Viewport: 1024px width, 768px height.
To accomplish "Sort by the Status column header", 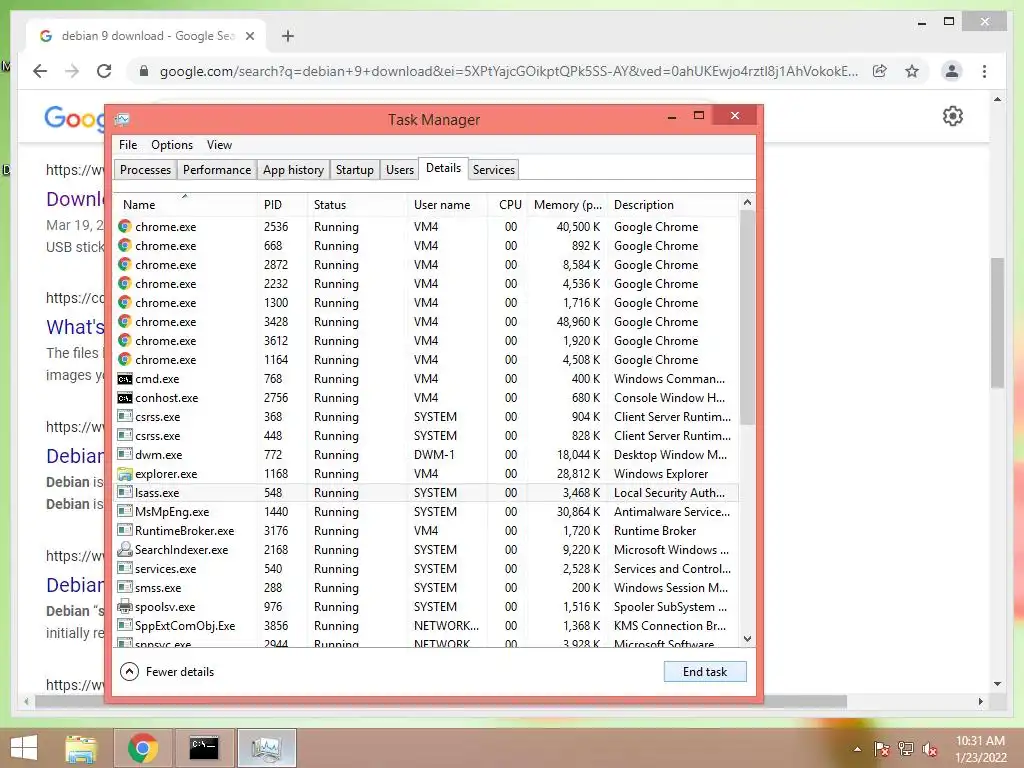I will (357, 204).
